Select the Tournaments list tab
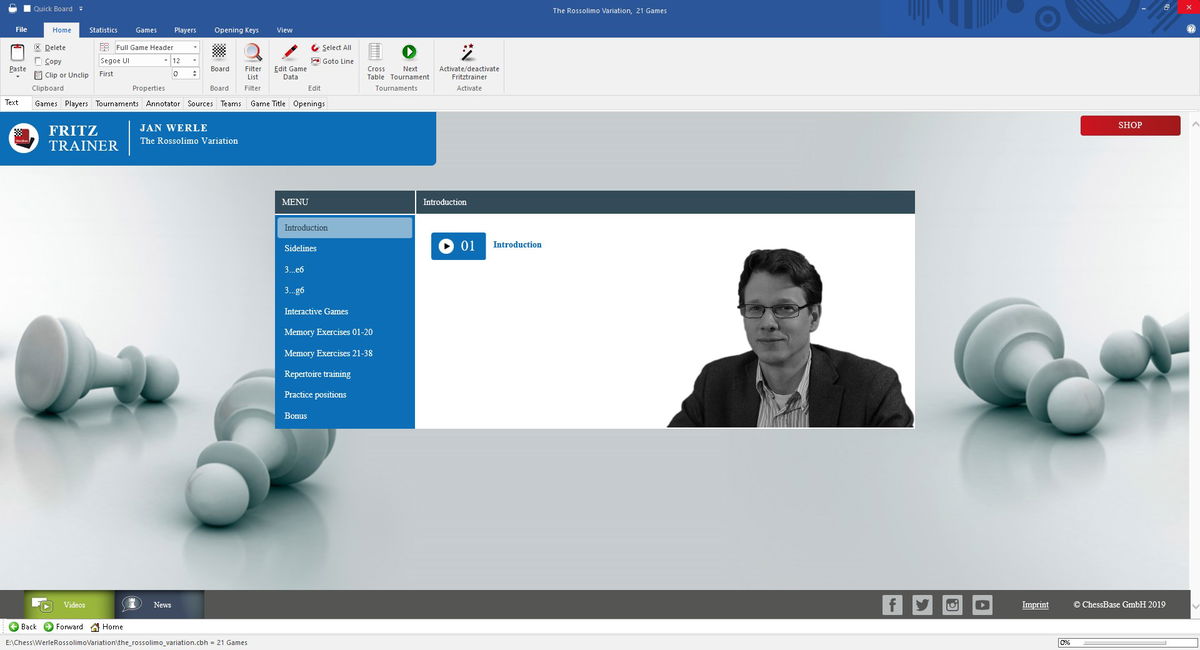Screen dimensions: 1200x650 click(117, 103)
